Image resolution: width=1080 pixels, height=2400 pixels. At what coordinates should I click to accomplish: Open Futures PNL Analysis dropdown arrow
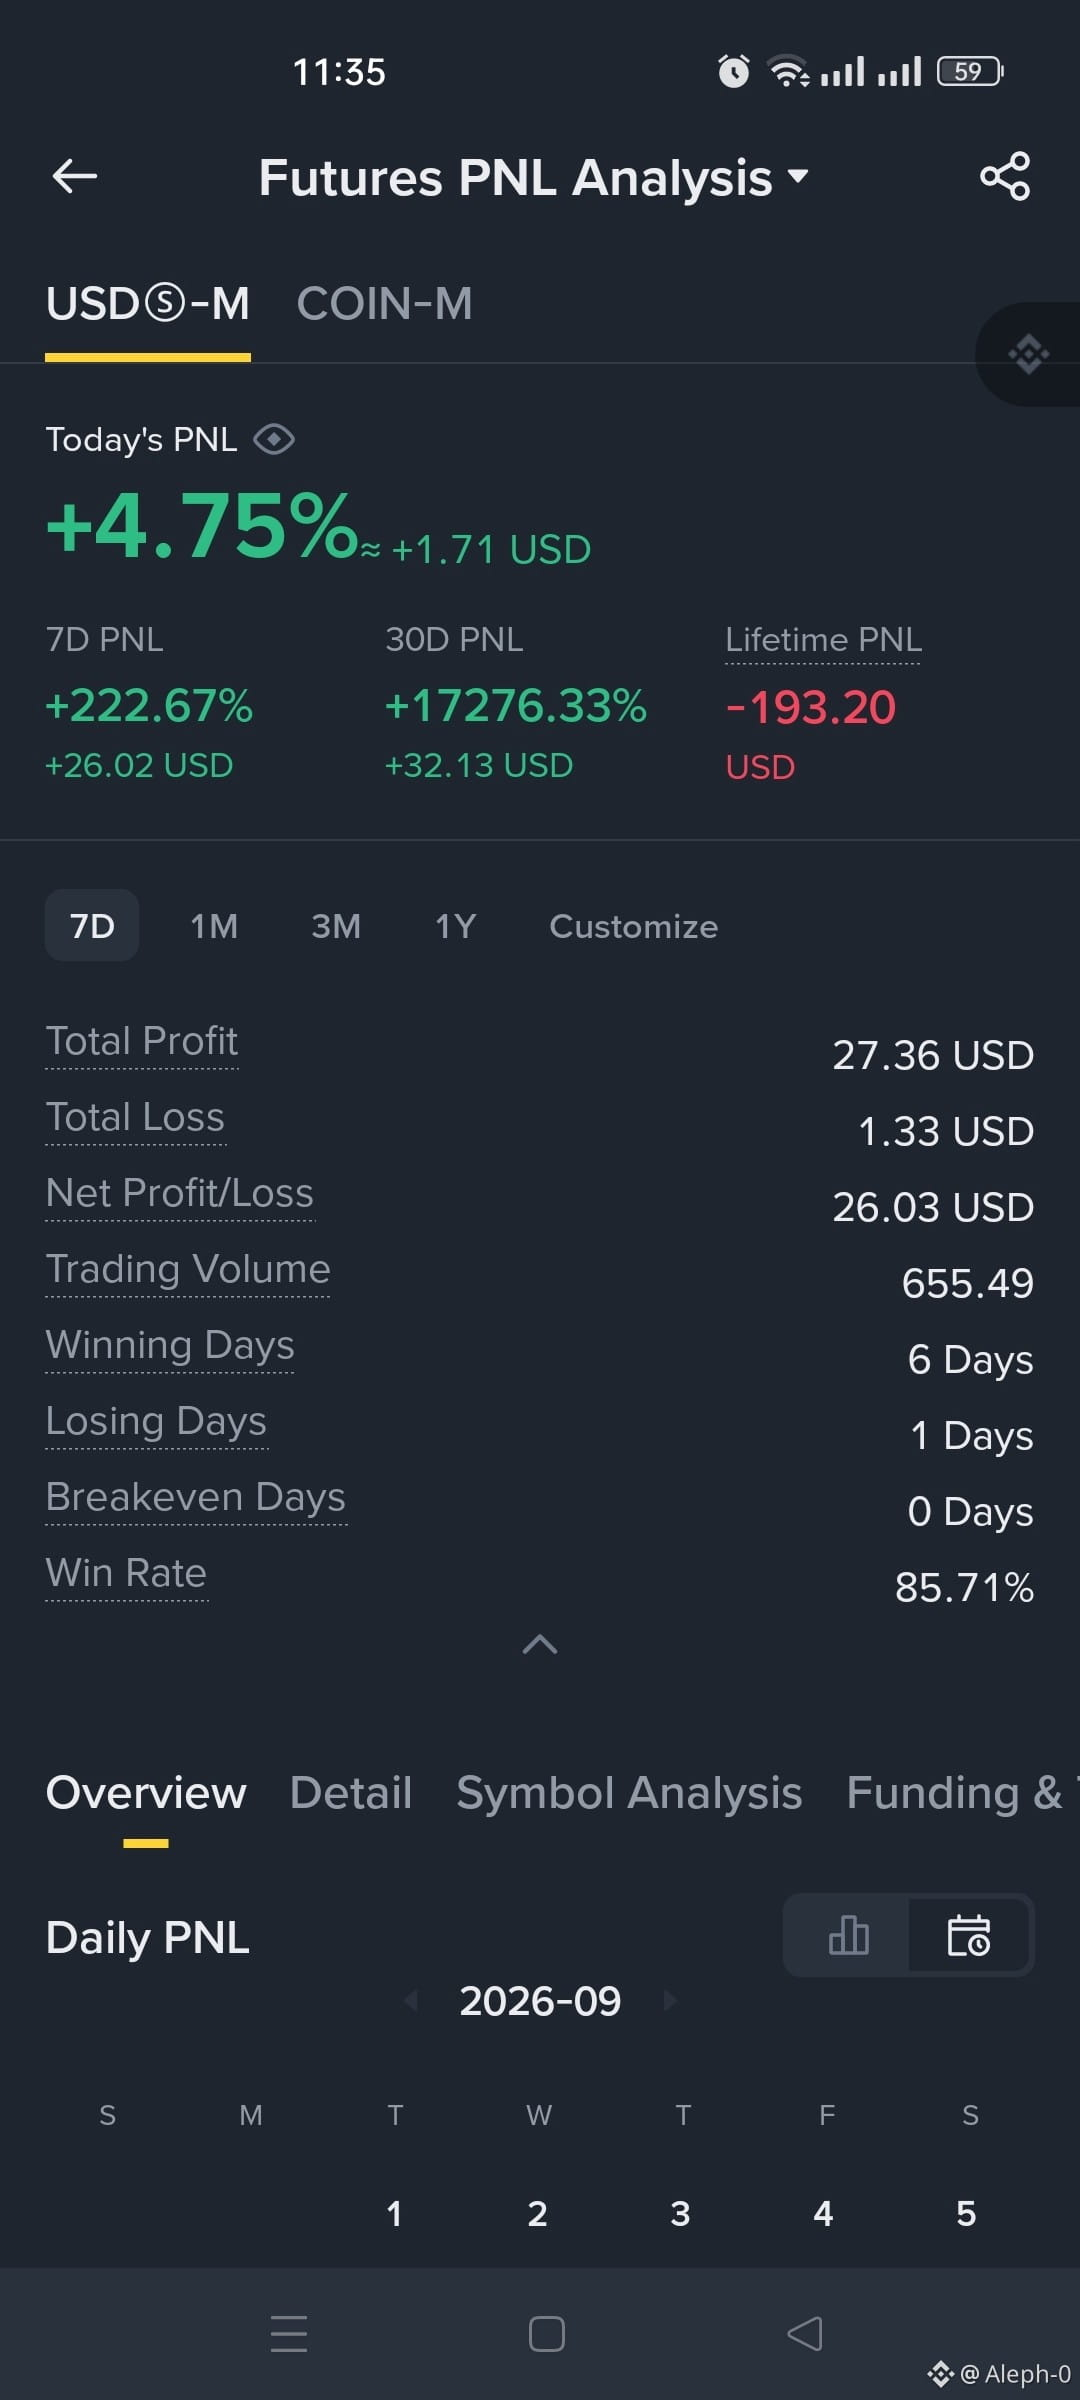pyautogui.click(x=798, y=176)
